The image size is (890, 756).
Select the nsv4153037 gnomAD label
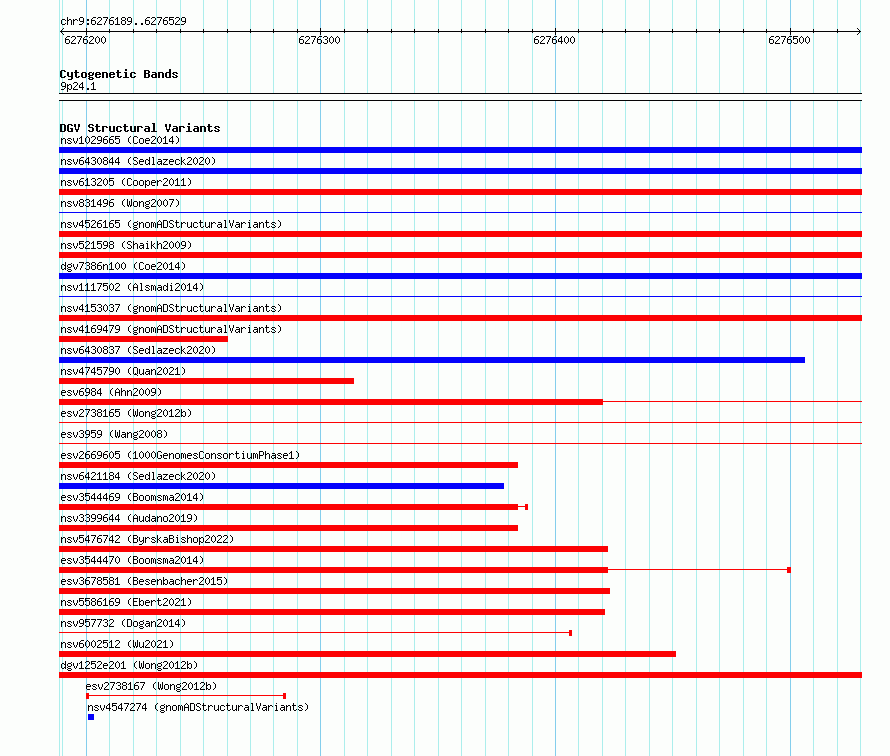[171, 308]
